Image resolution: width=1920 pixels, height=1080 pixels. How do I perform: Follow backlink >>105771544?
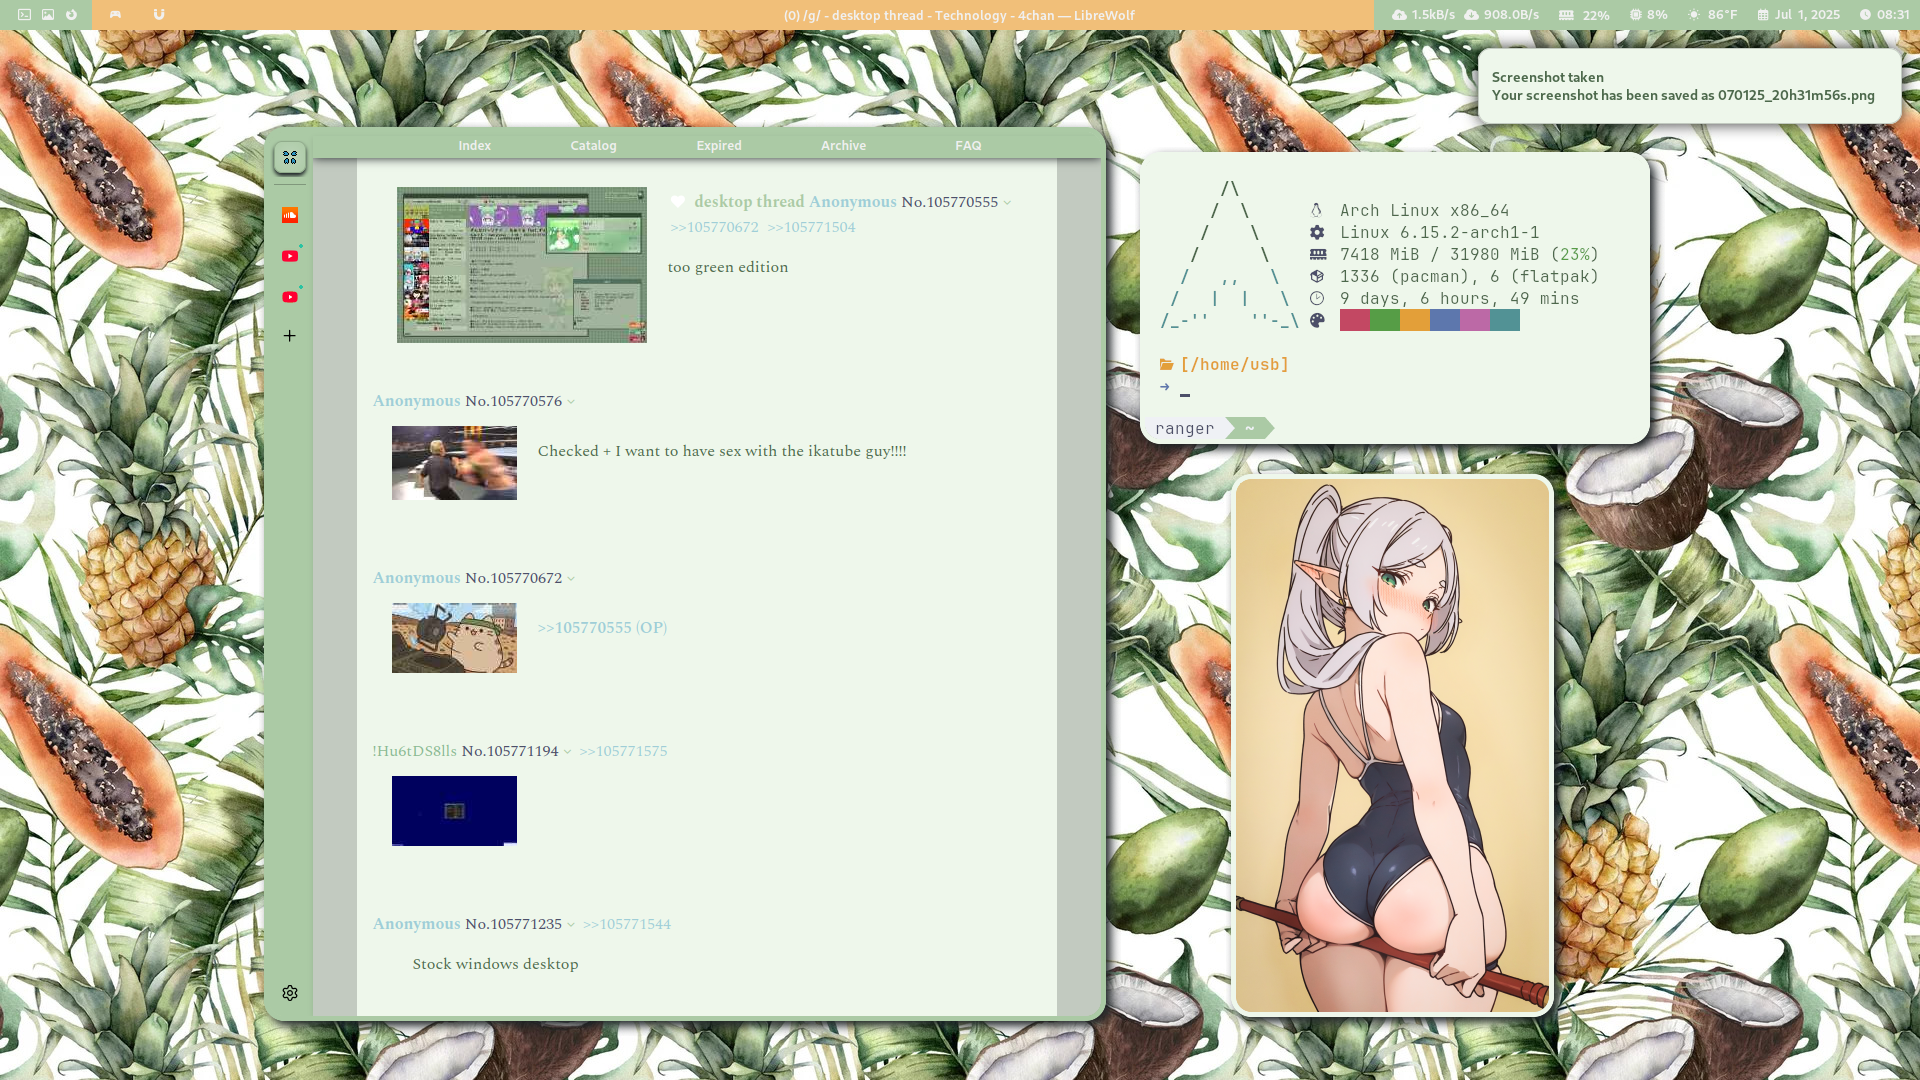point(627,924)
